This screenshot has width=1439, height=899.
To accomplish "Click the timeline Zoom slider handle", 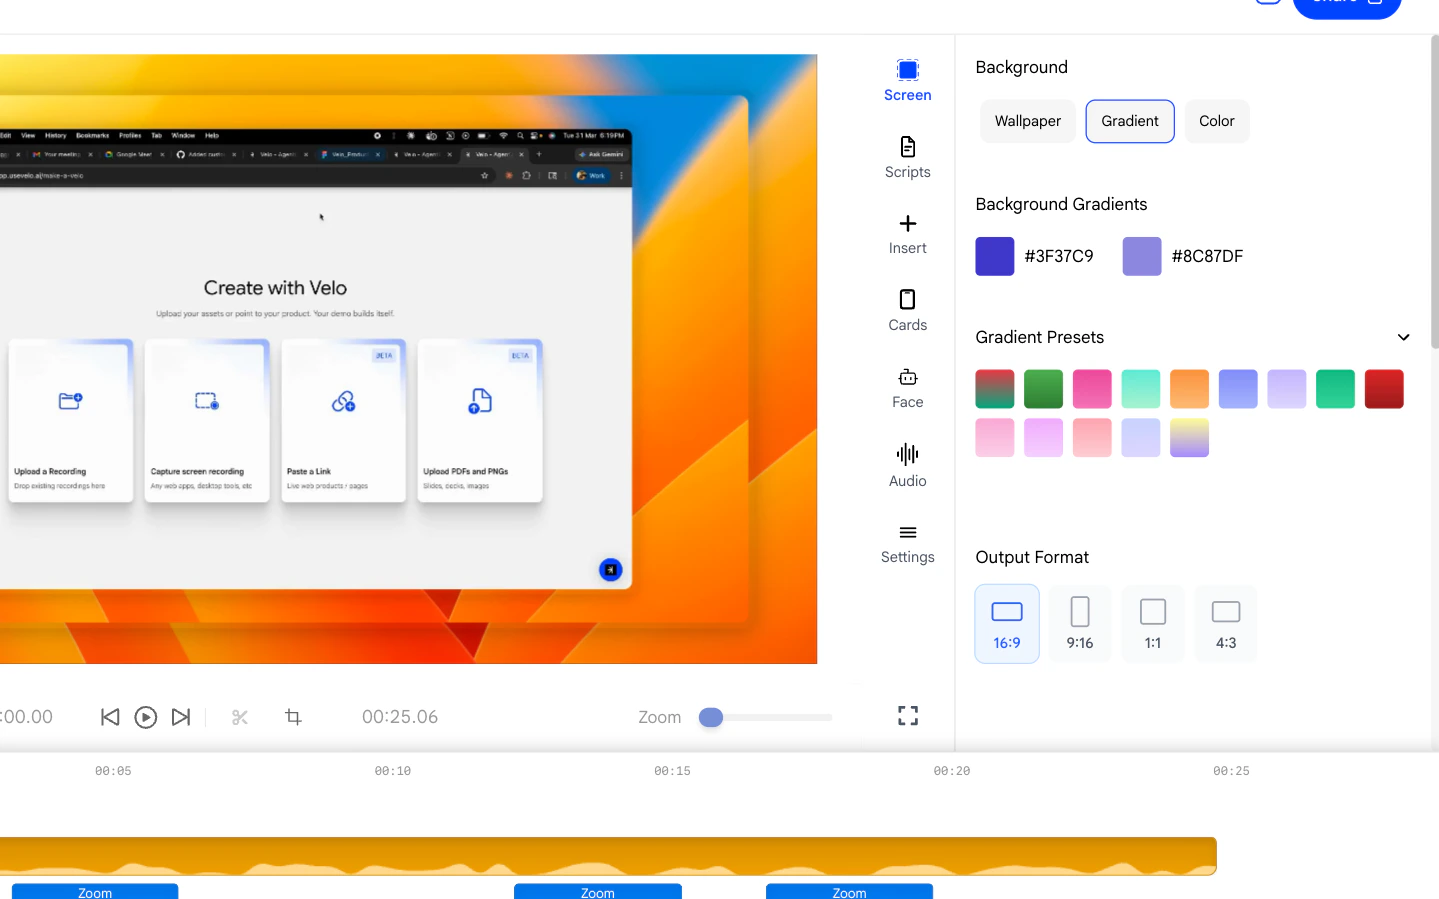I will click(711, 717).
